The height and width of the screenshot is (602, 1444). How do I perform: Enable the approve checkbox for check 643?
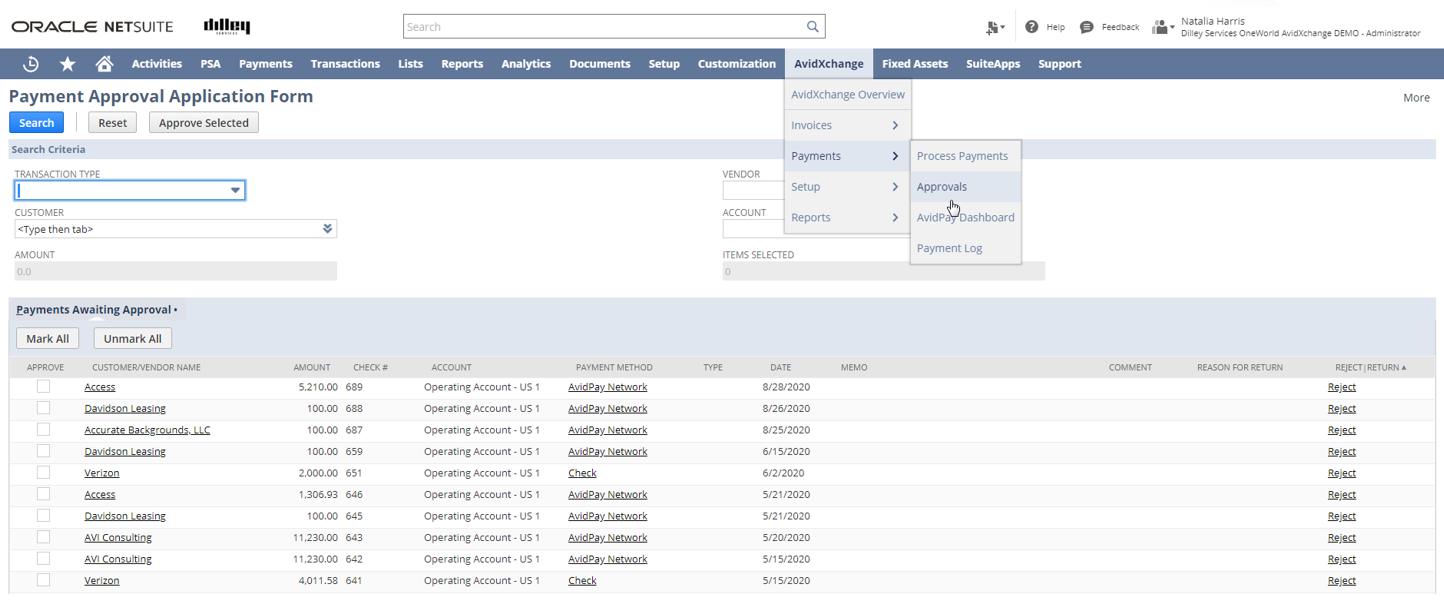[x=43, y=537]
